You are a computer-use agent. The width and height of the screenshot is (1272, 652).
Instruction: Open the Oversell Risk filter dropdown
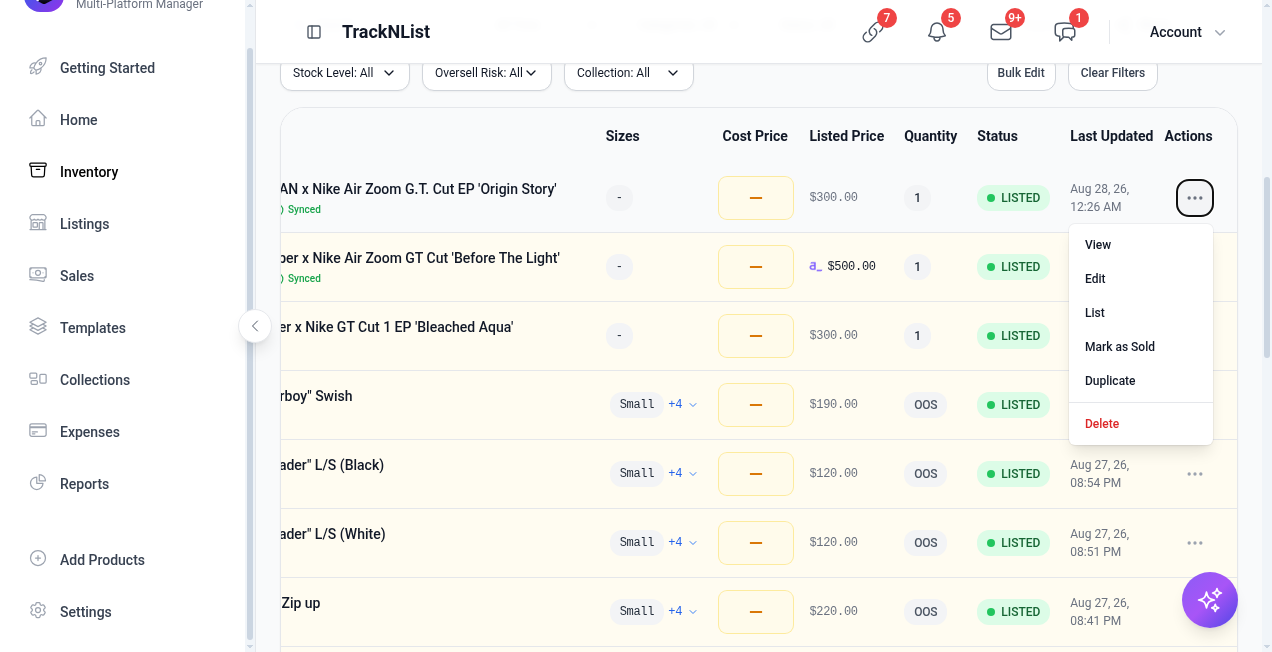tap(486, 73)
